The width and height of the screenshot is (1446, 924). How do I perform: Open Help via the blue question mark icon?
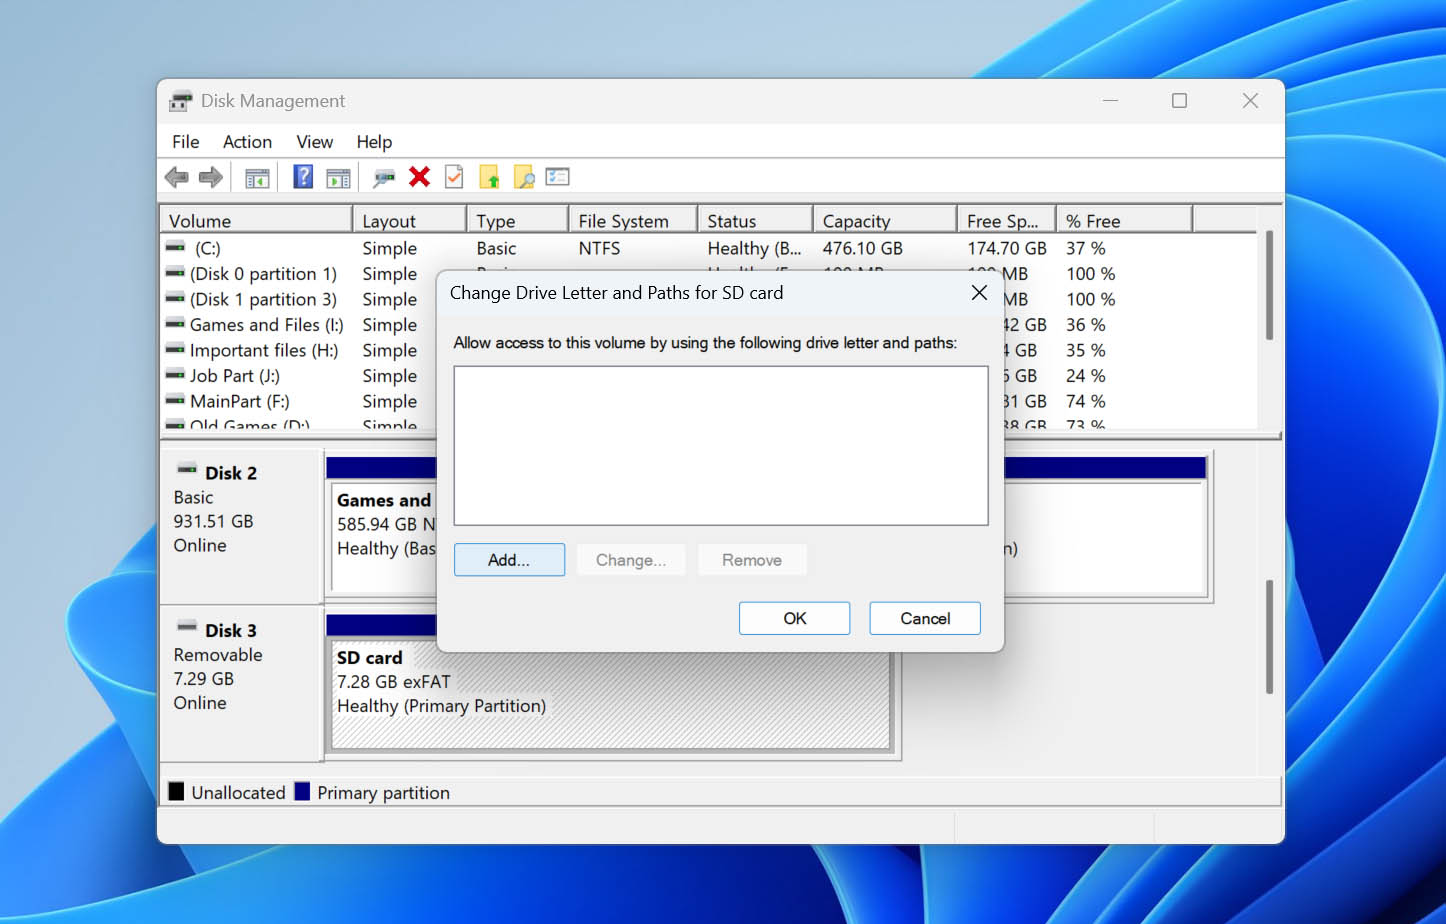[303, 177]
